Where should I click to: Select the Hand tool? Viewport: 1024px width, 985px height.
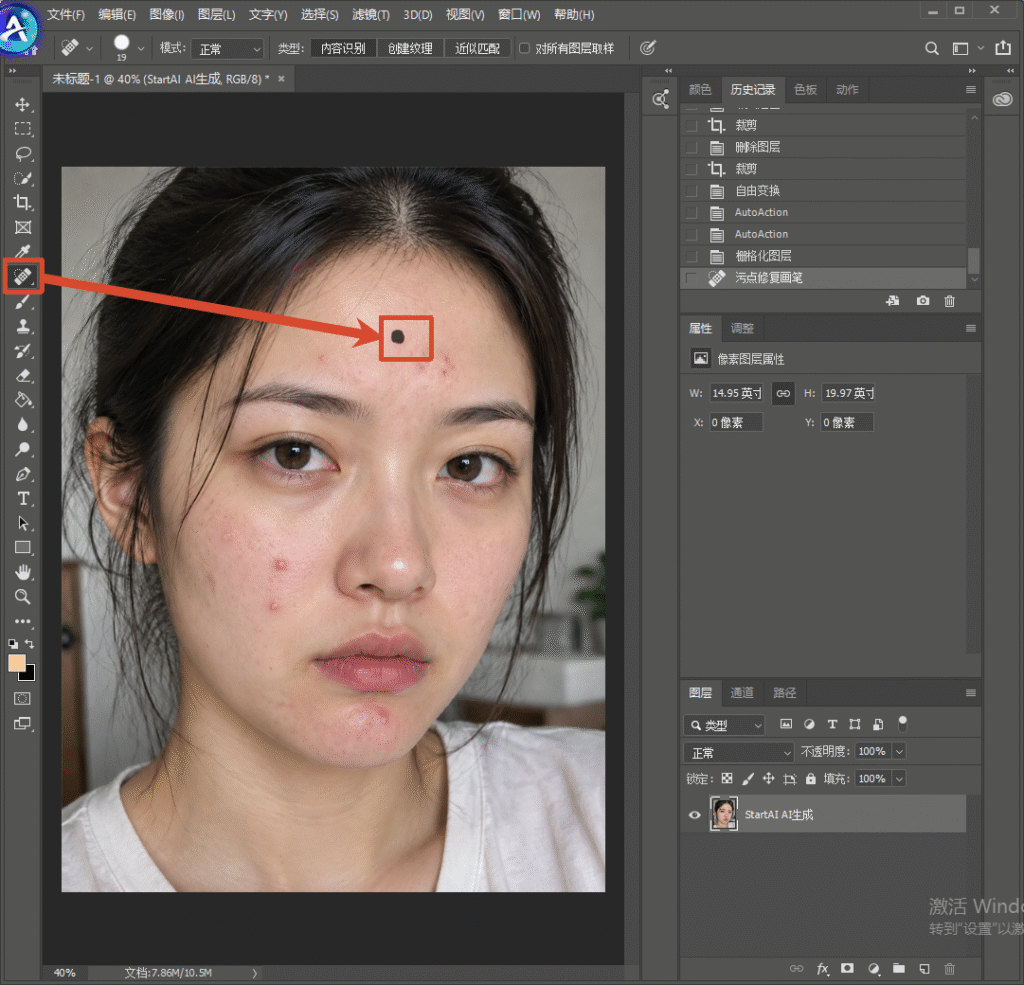click(23, 572)
